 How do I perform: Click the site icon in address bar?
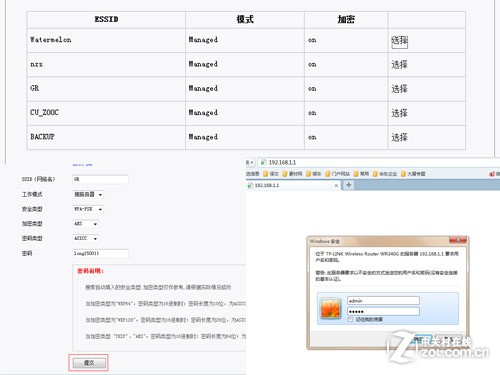coord(263,162)
